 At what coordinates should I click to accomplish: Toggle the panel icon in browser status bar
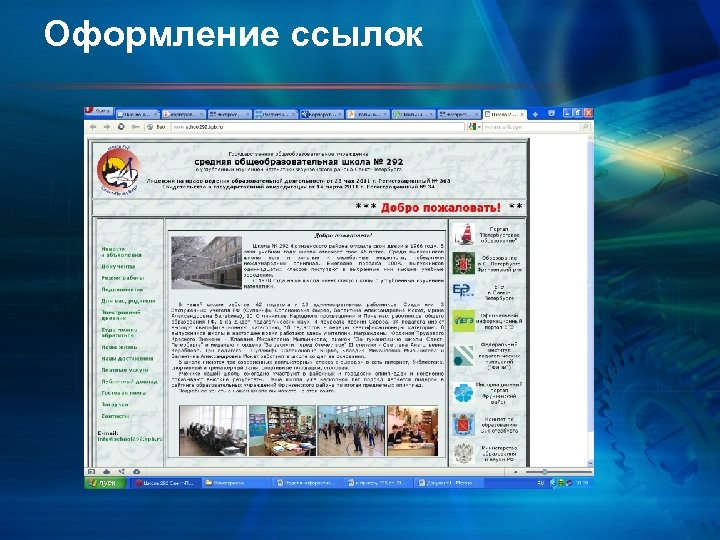point(91,472)
